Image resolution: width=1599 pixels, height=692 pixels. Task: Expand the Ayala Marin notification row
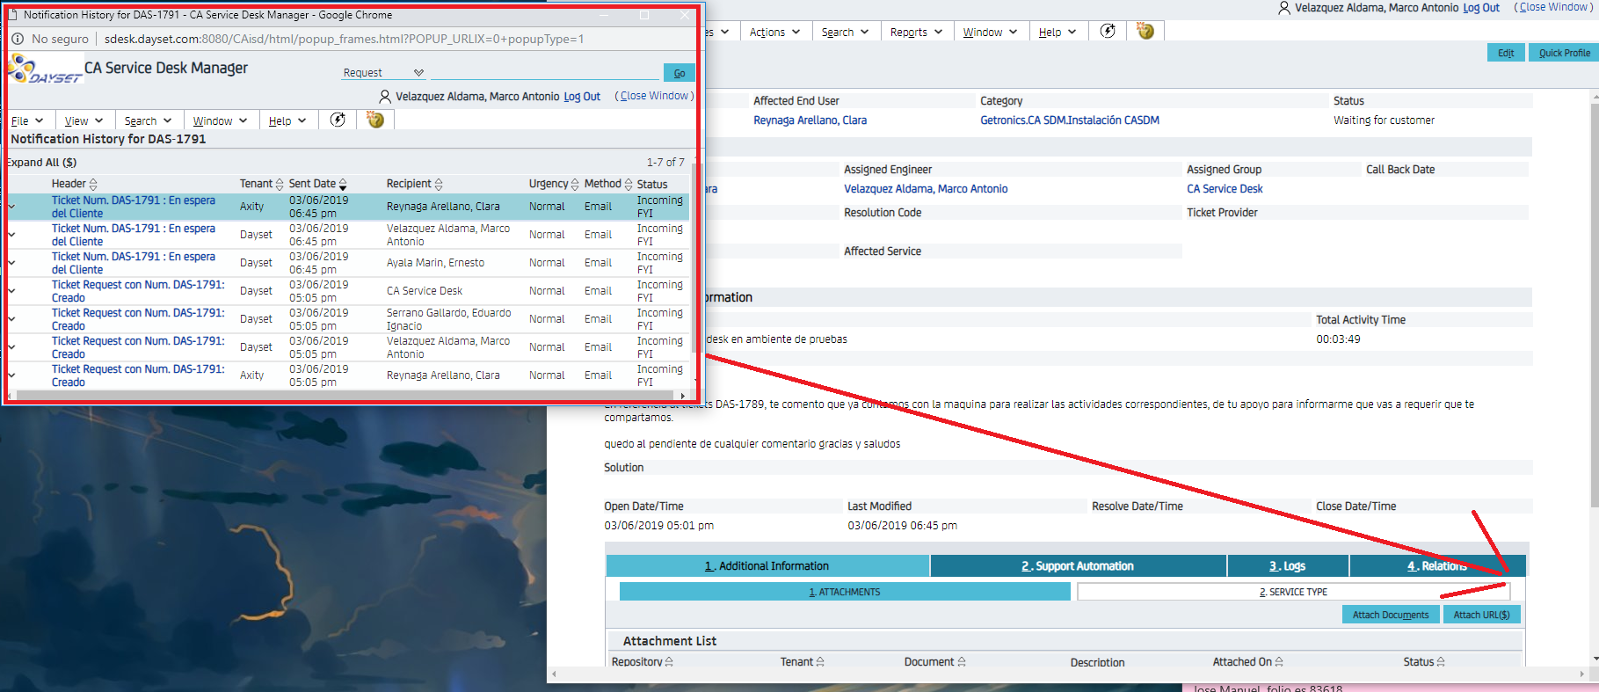[x=12, y=263]
